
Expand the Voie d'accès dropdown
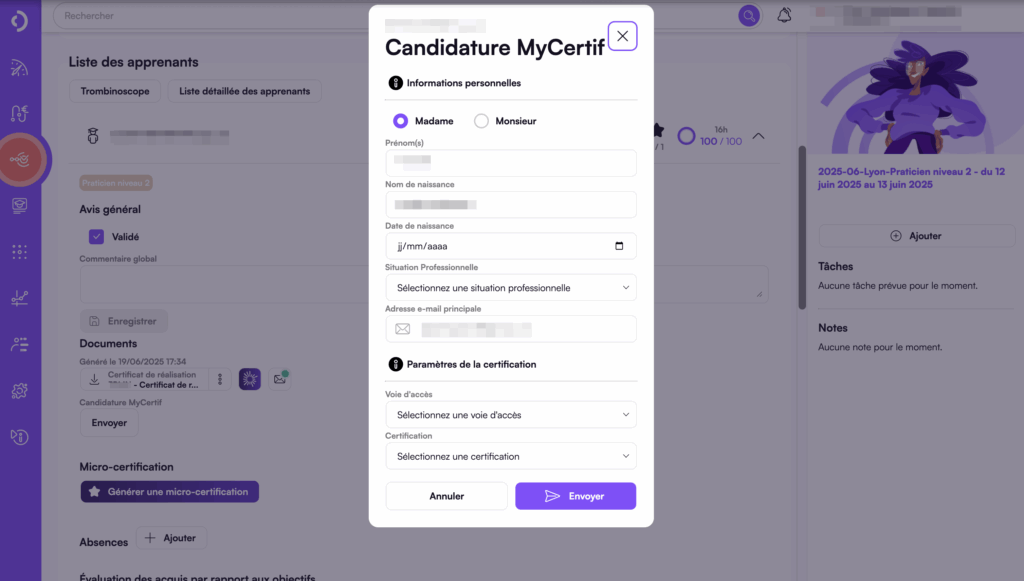510,414
